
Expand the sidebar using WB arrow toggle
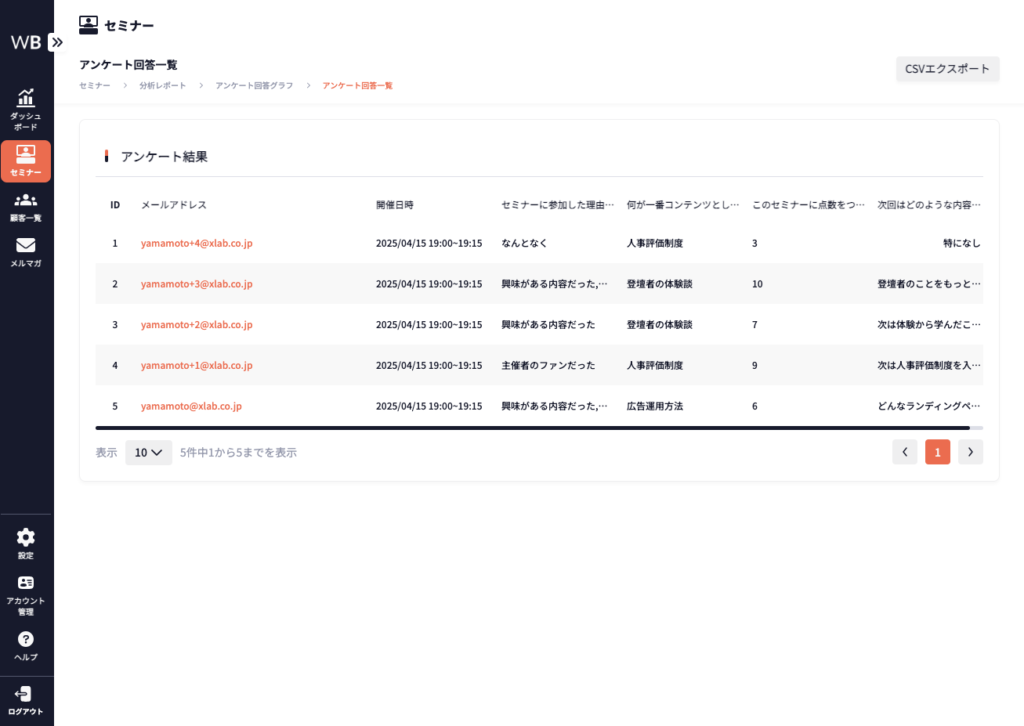(x=56, y=42)
